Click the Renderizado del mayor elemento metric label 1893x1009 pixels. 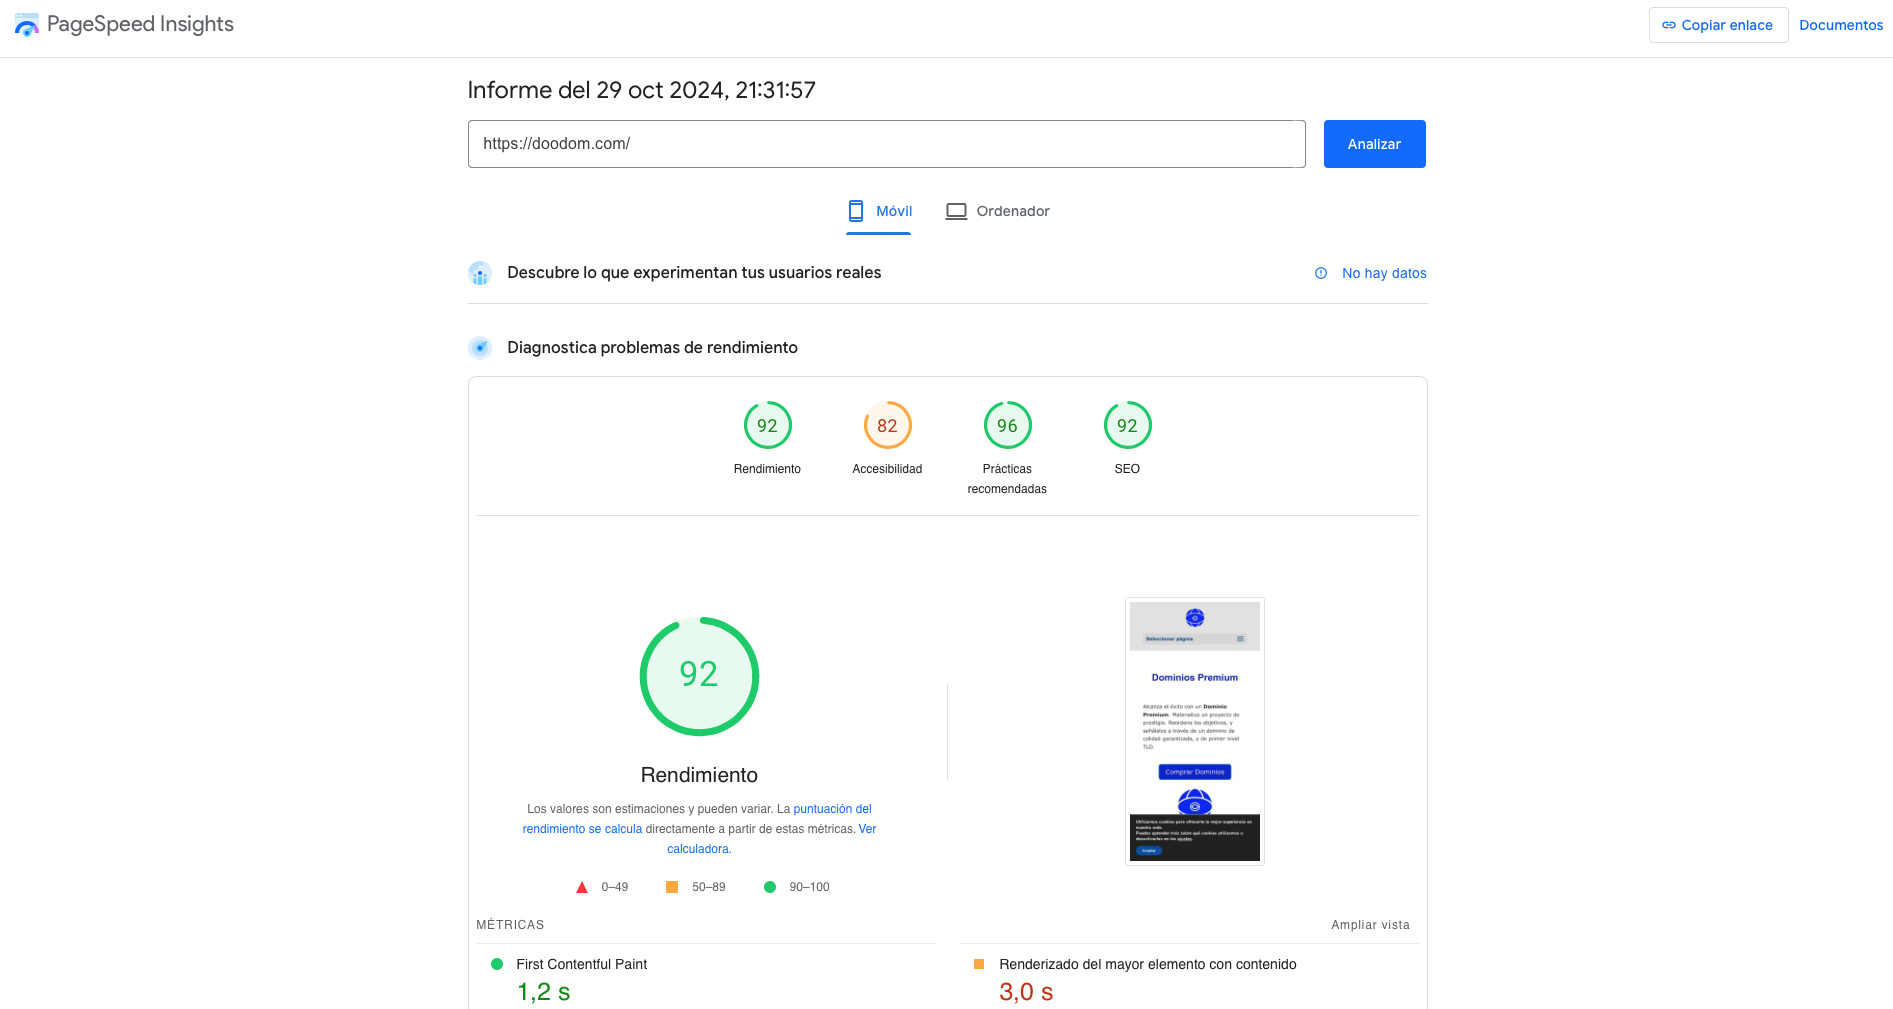tap(1148, 964)
